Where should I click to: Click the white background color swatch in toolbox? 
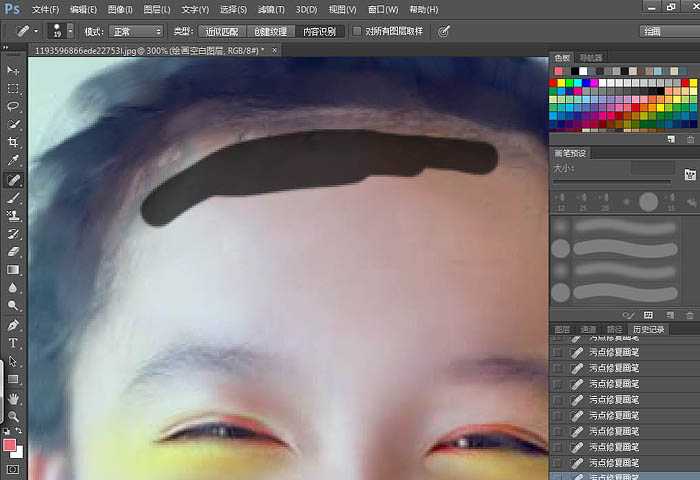[18, 453]
